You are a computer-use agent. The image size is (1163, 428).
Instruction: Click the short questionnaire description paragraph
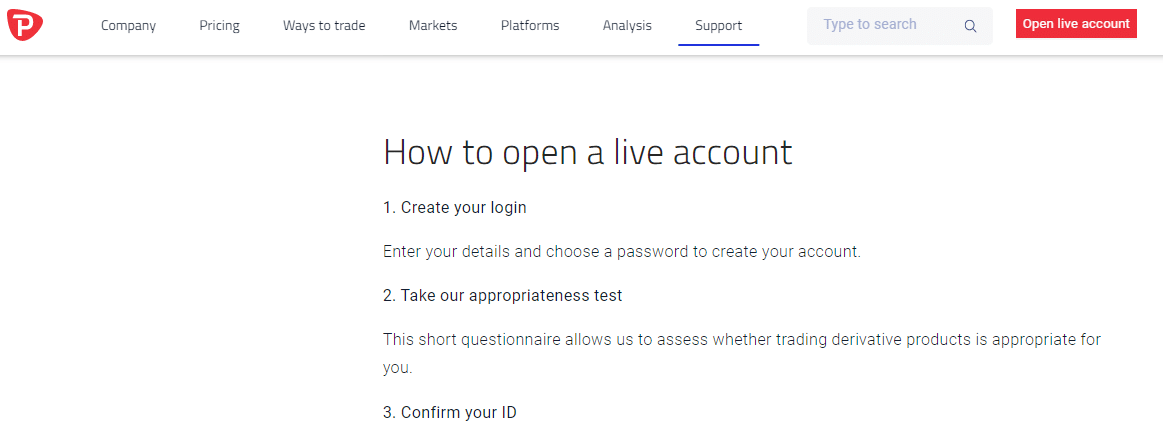click(742, 354)
